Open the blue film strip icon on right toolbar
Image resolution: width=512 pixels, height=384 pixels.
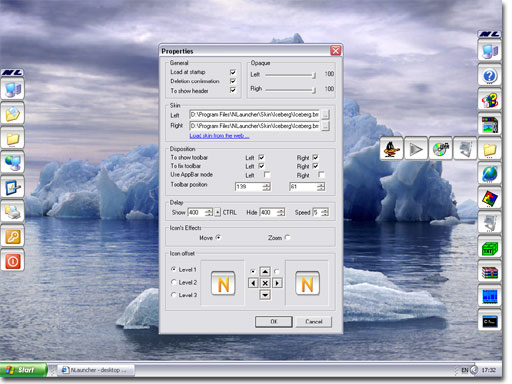489,296
